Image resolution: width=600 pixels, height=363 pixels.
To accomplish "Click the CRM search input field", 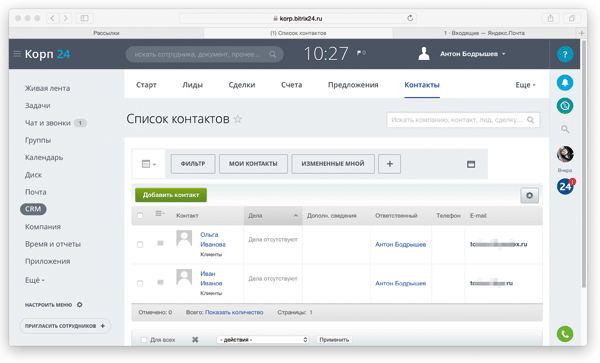I will click(463, 120).
